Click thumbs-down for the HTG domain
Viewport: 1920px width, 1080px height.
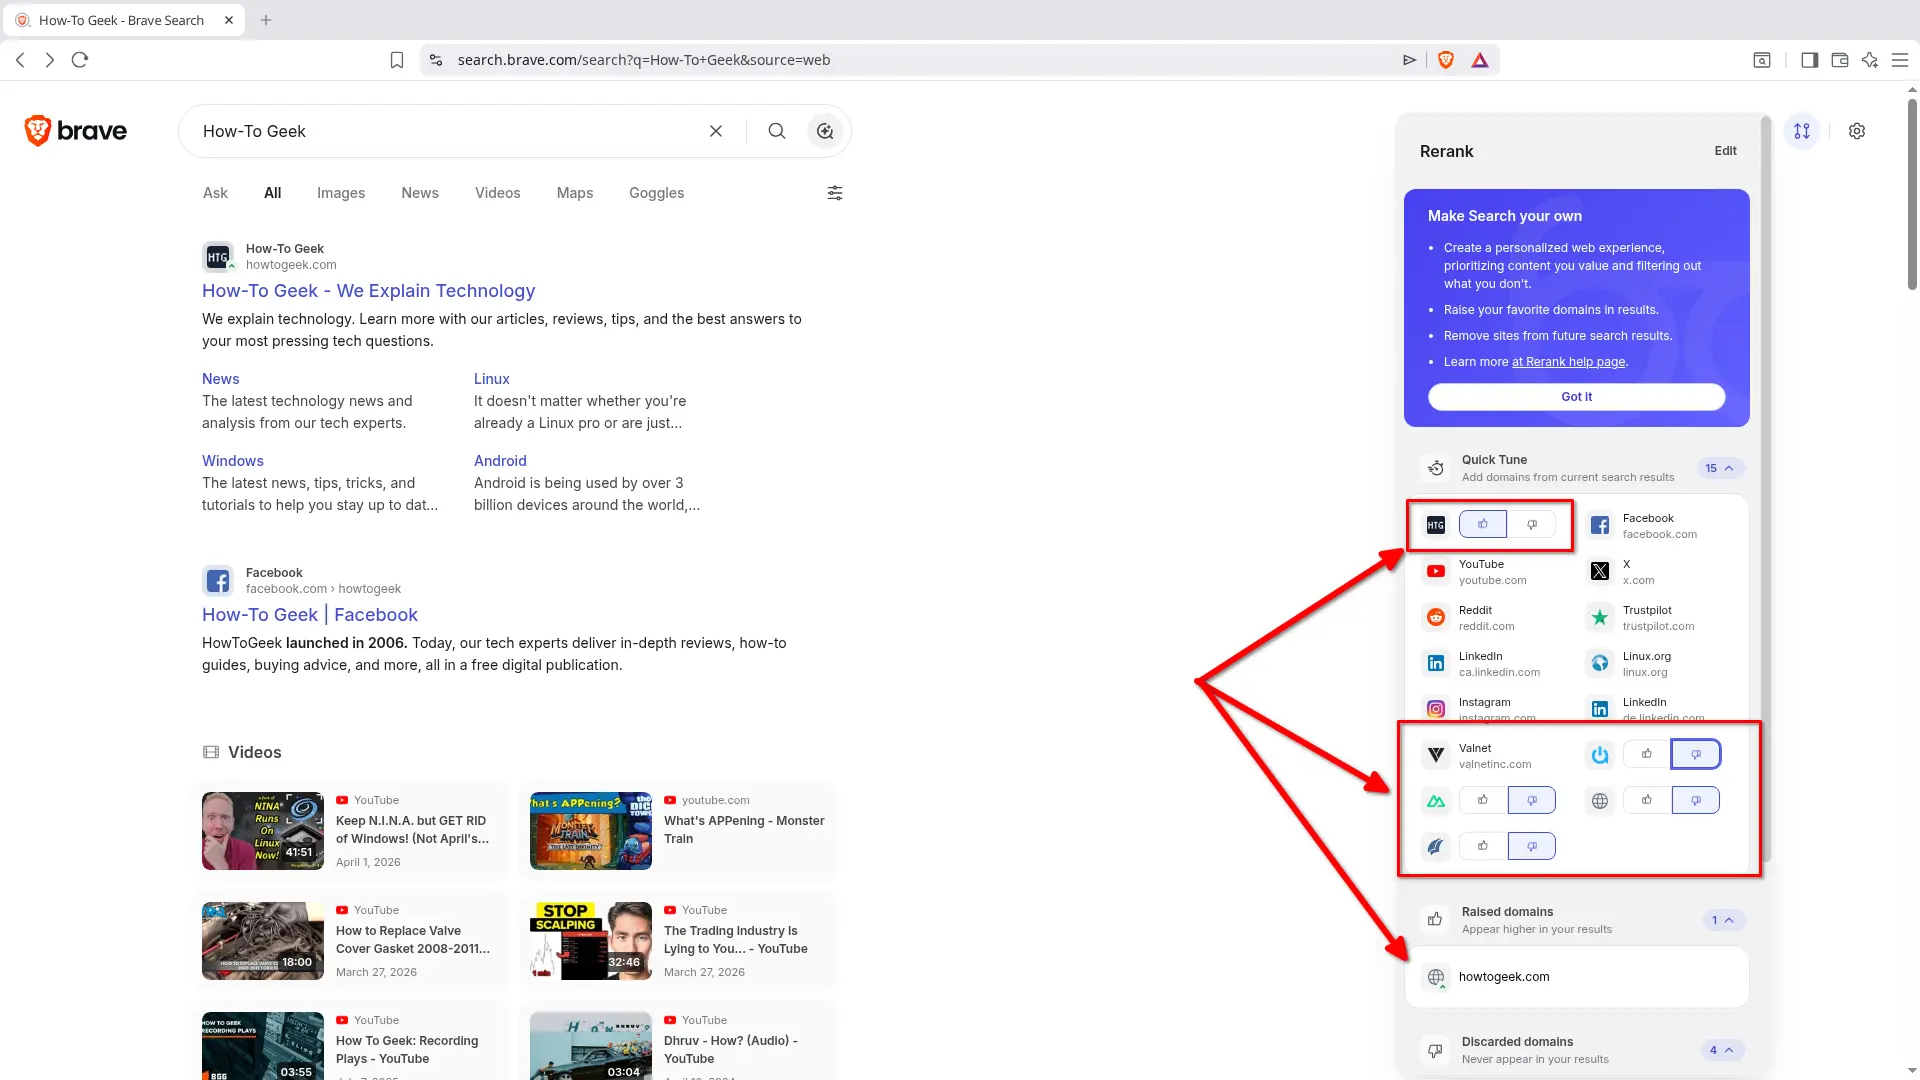coord(1532,524)
